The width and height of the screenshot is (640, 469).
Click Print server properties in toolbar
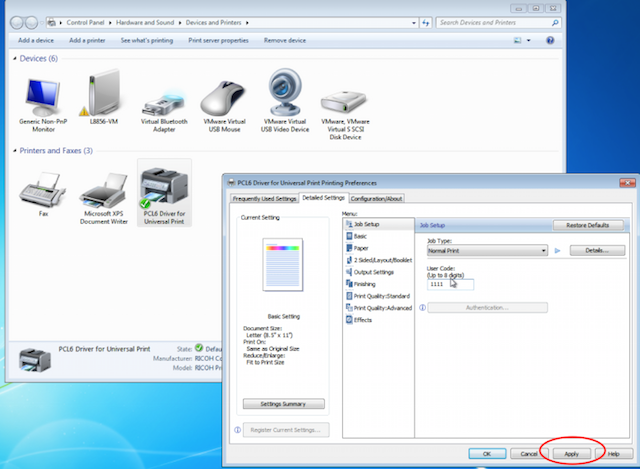tap(218, 40)
